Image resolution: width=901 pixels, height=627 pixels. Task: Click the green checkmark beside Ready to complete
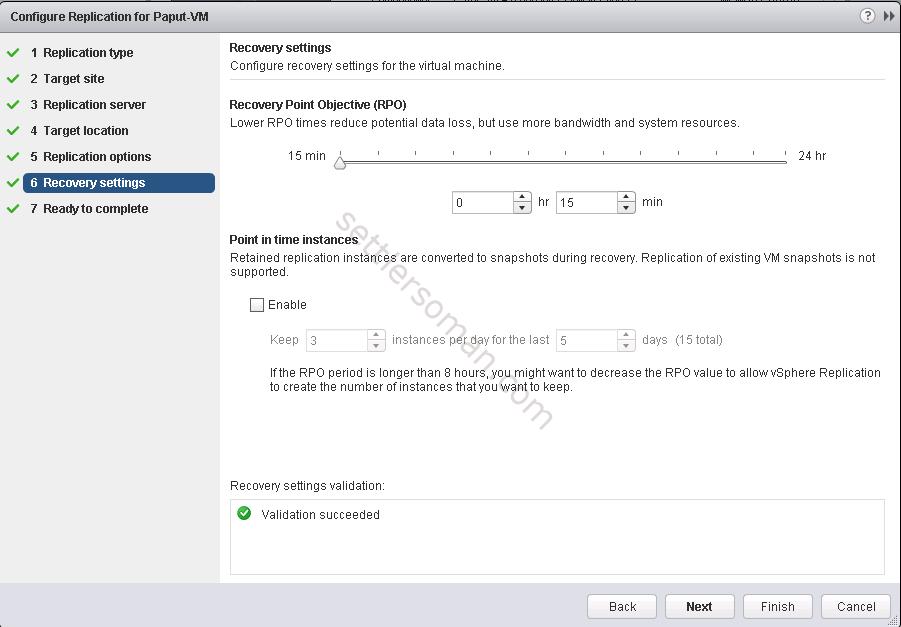[13, 209]
